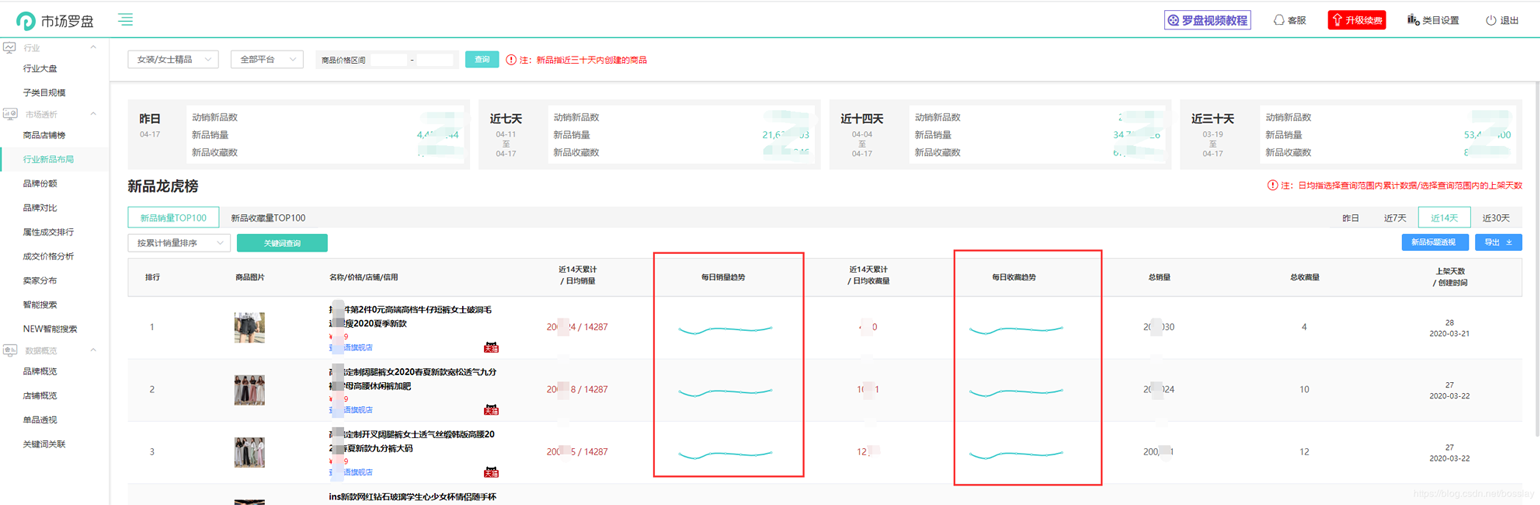Select the 近30天 time range option
The height and width of the screenshot is (505, 1540).
[1496, 218]
